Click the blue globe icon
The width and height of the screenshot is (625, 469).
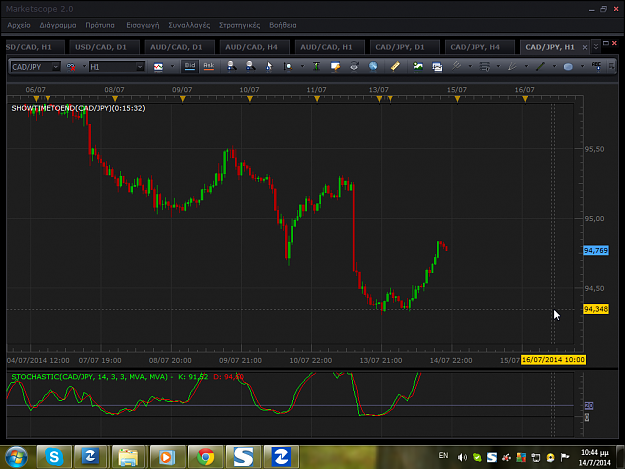pyautogui.click(x=373, y=66)
